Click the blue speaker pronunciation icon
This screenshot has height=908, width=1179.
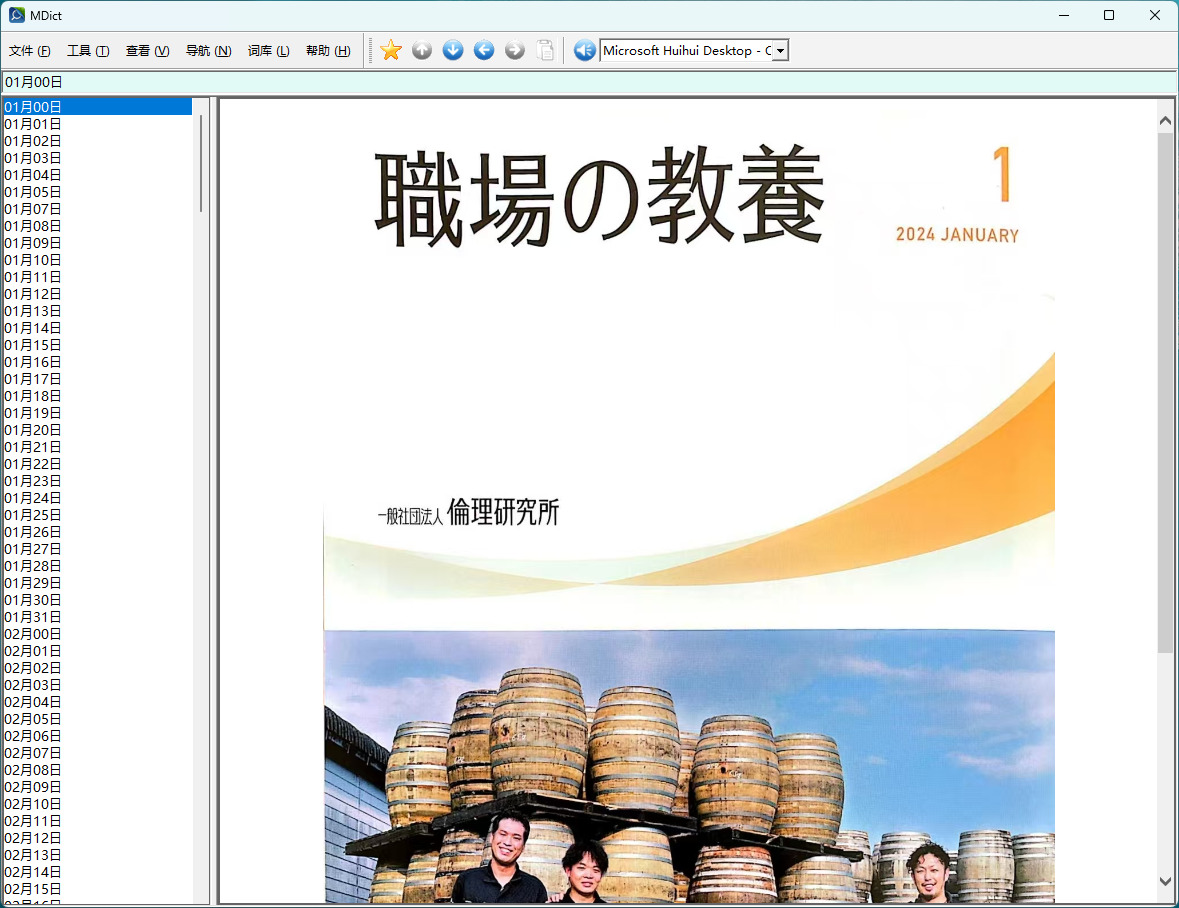tap(584, 50)
